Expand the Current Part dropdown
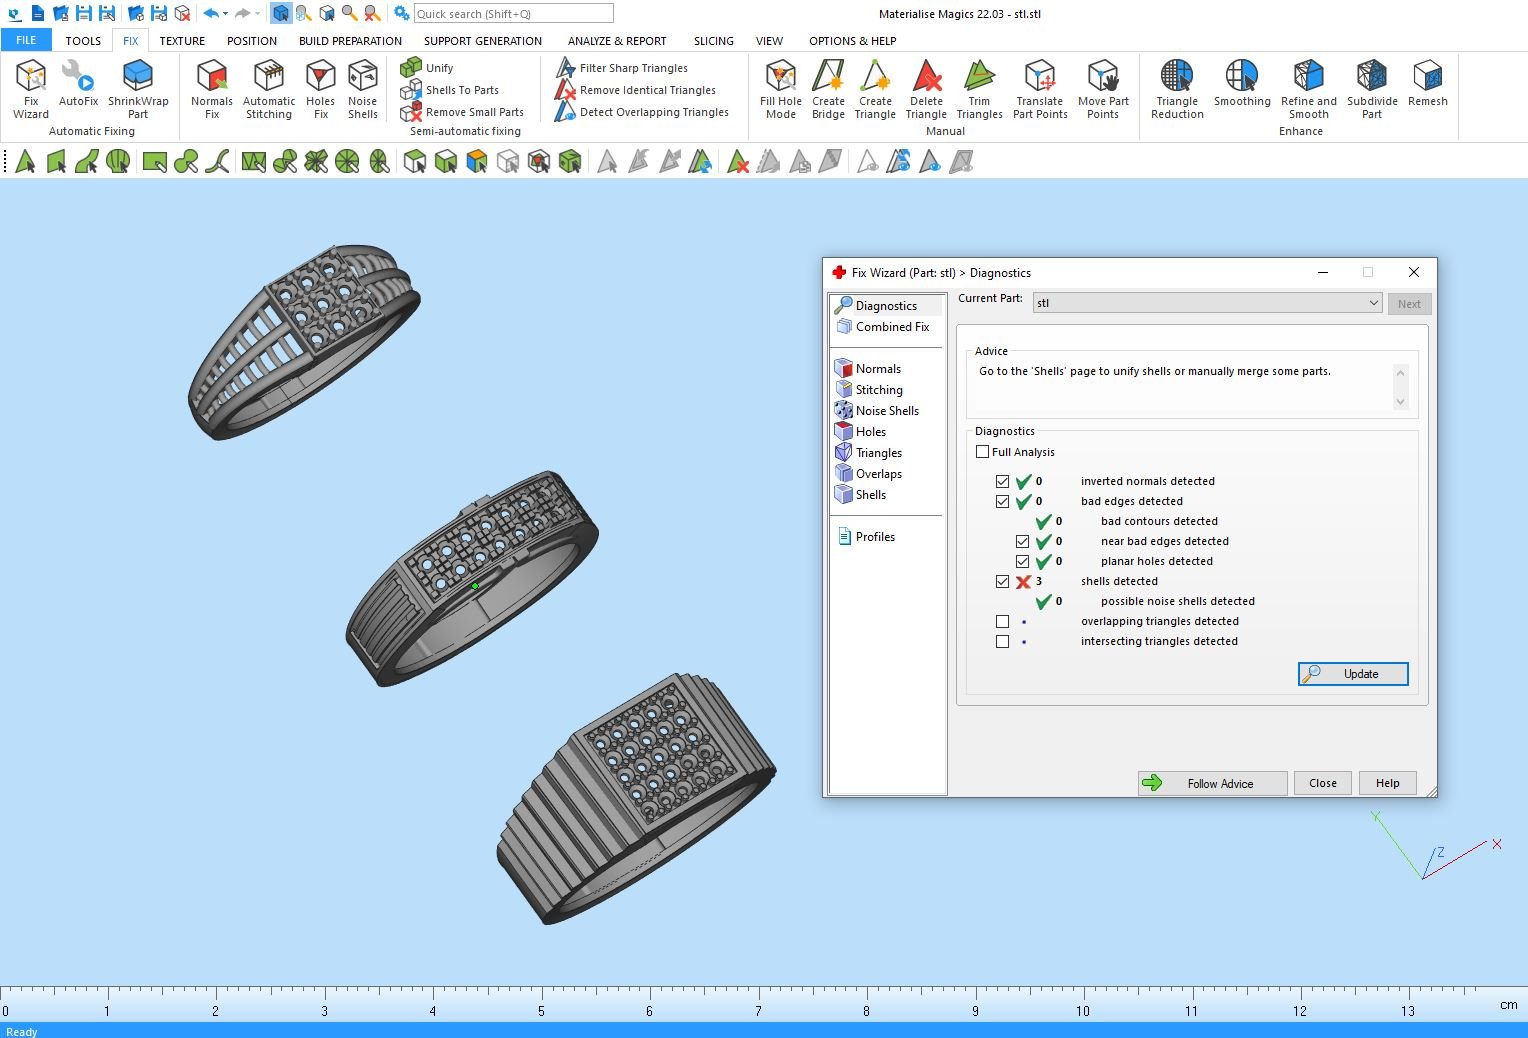Screen dimensions: 1528x1038 (1373, 303)
